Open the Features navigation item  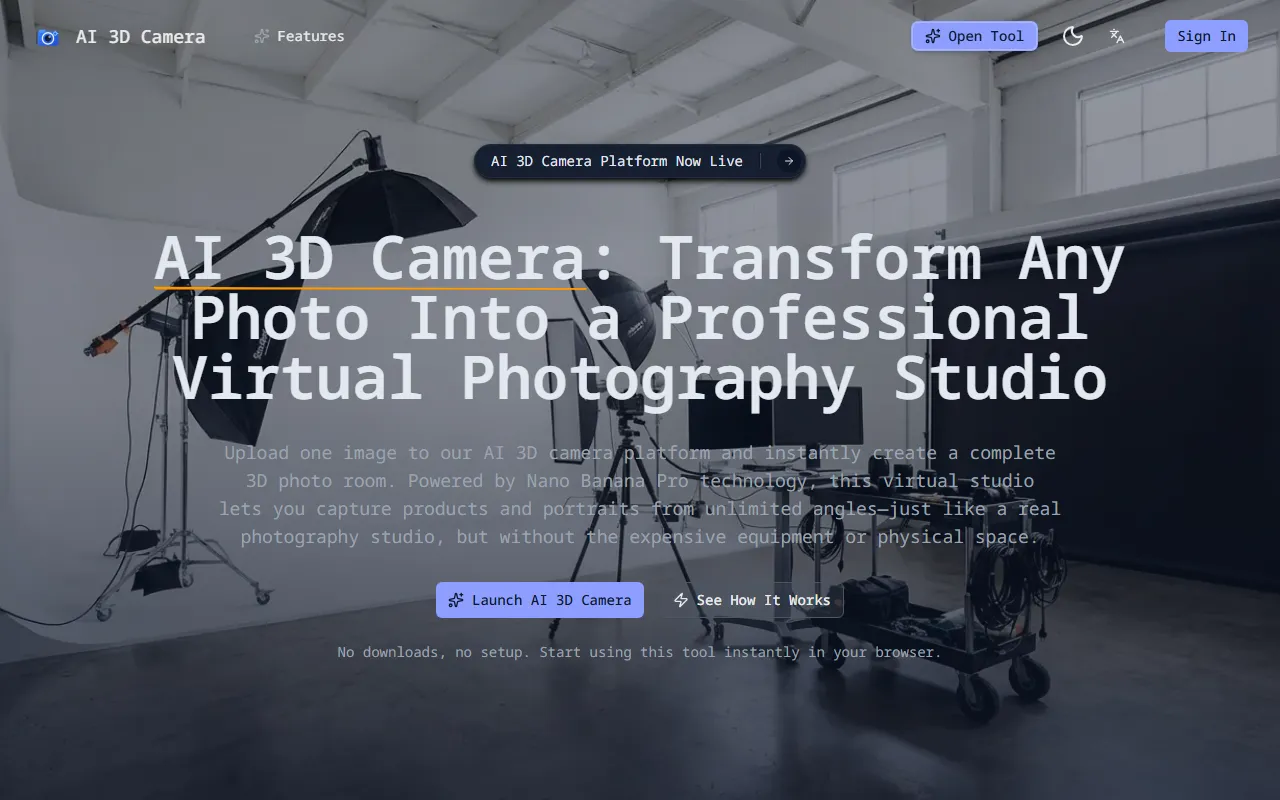[310, 36]
